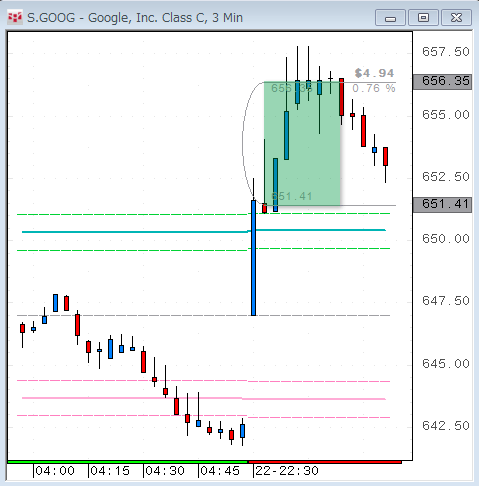Select the gray dashed horizontal line

click(204, 315)
